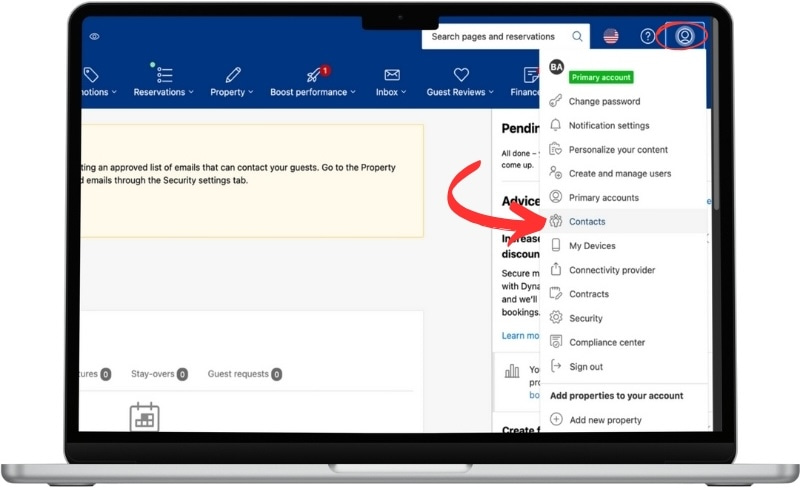Click the Reservations list icon

(x=163, y=74)
